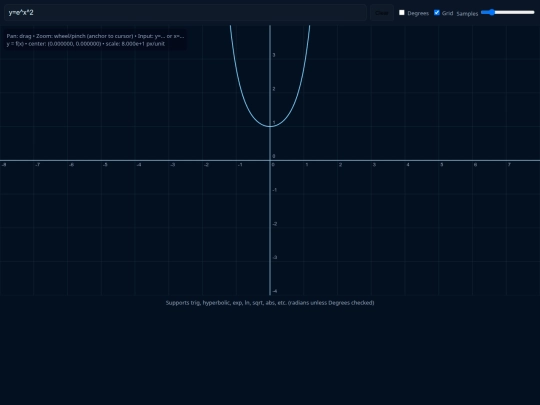This screenshot has height=405, width=540.
Task: Enable the Degrees checkbox
Action: [x=402, y=13]
